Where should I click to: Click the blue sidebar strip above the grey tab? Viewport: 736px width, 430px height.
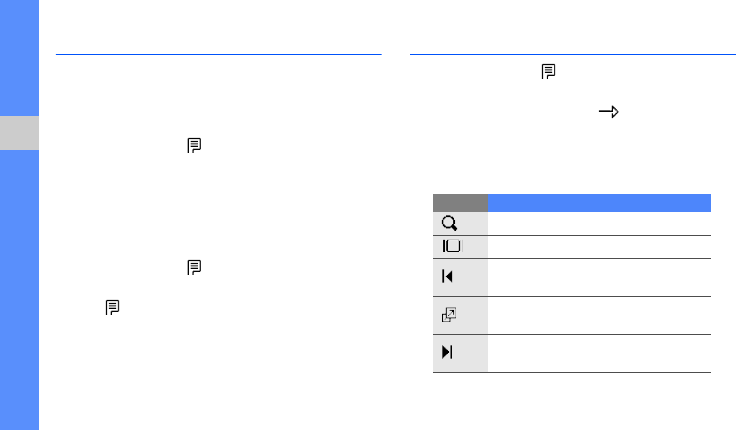[x=19, y=60]
